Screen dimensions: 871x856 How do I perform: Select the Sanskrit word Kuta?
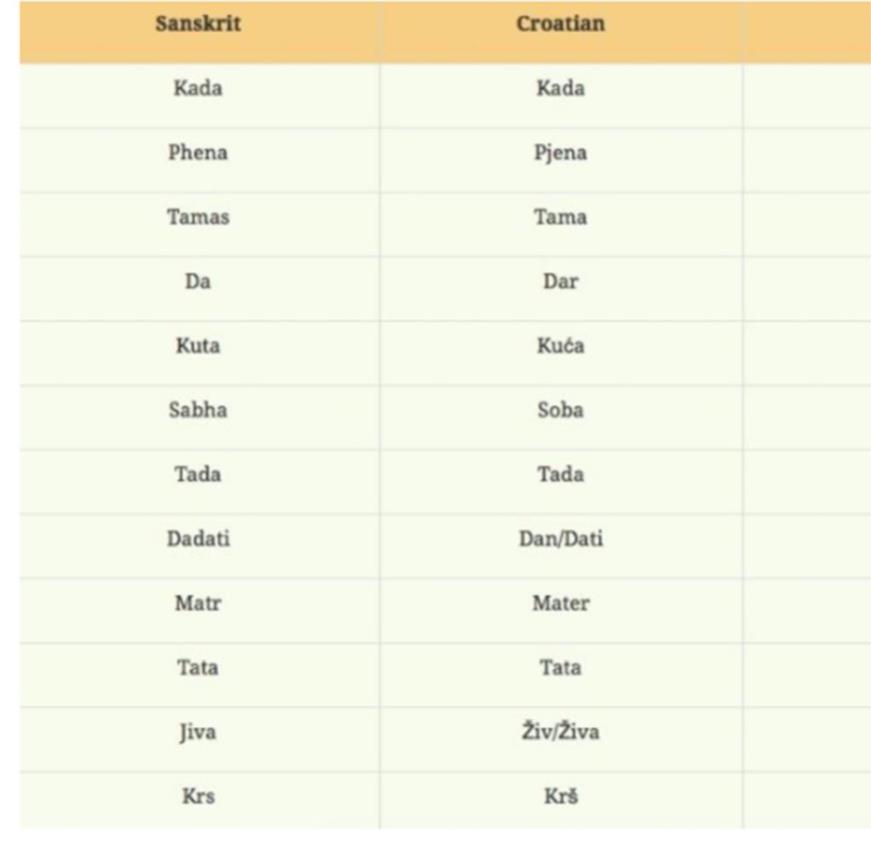[198, 346]
